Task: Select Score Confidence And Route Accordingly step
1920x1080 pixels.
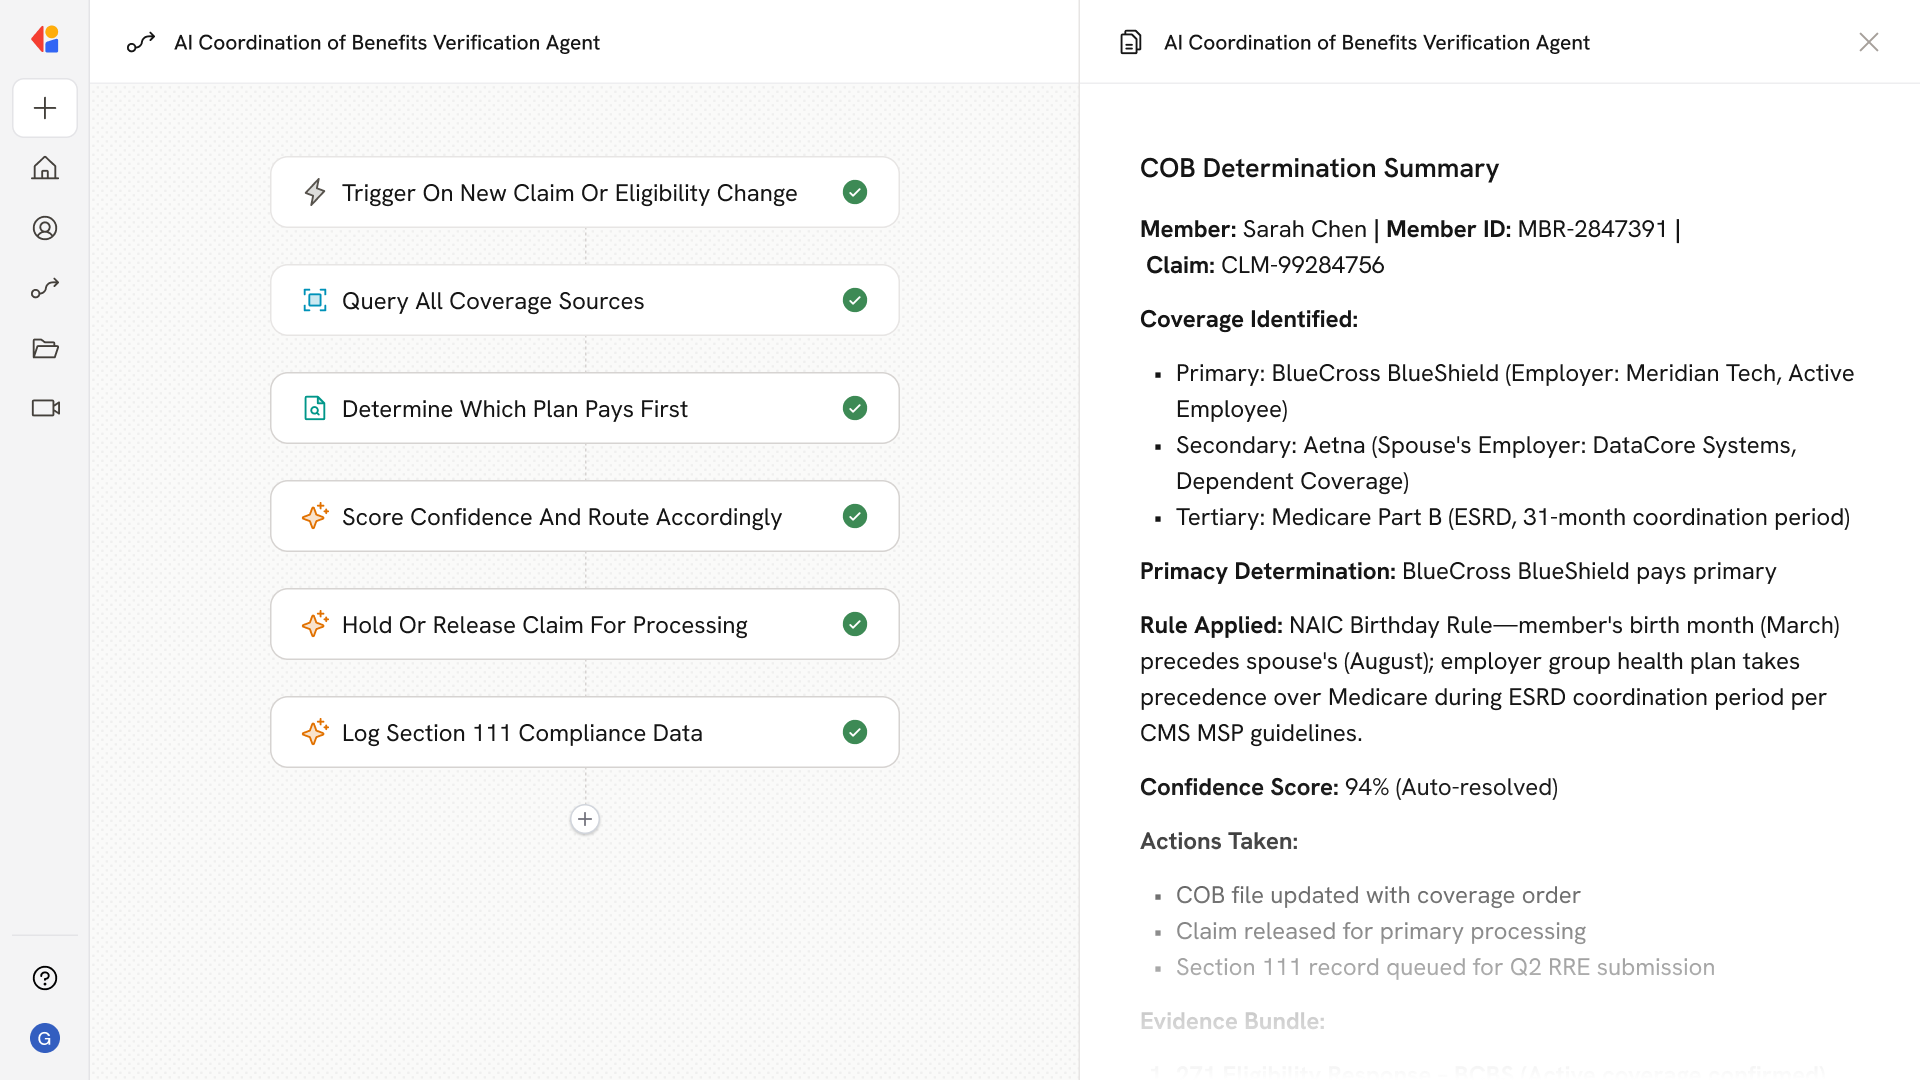Action: (561, 517)
